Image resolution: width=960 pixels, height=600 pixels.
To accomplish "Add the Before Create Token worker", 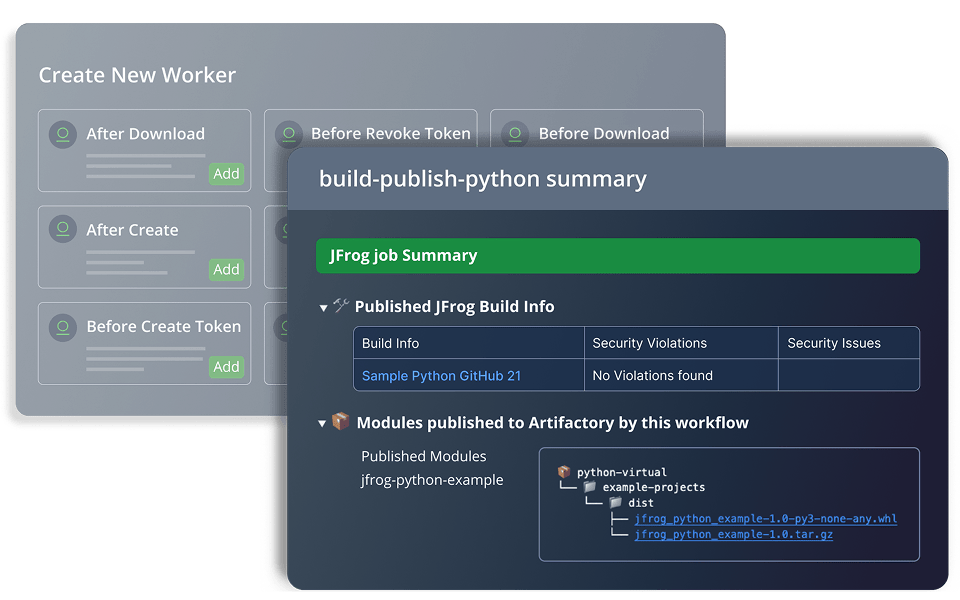I will [x=227, y=367].
